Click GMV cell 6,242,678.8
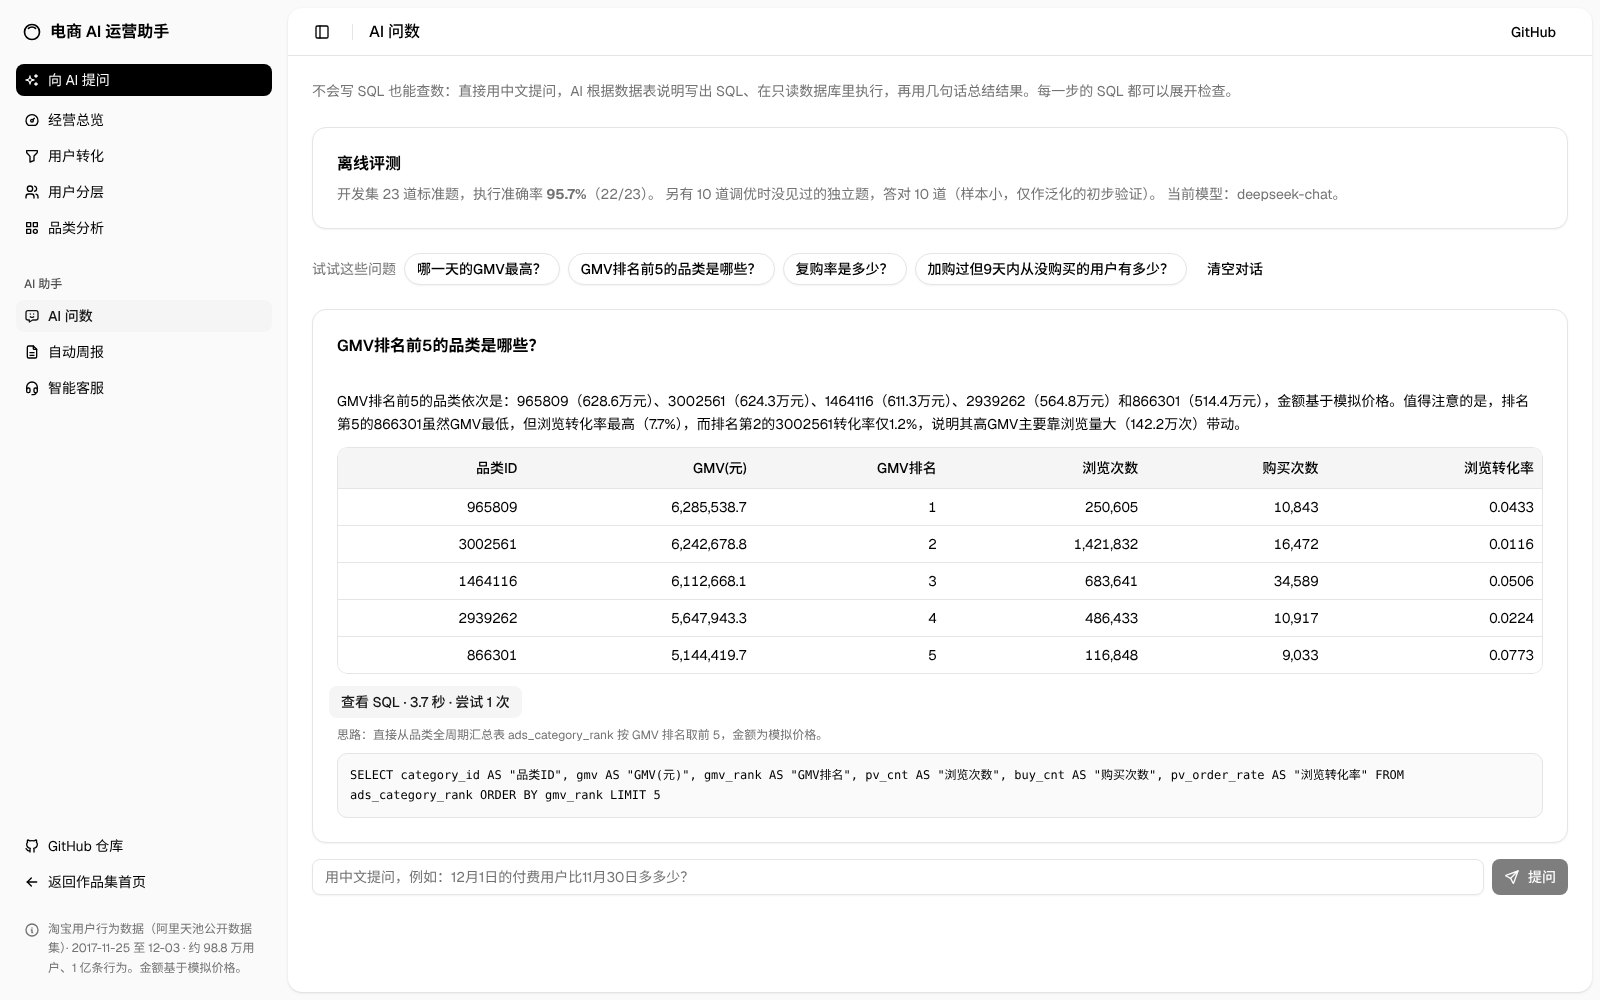 (709, 544)
